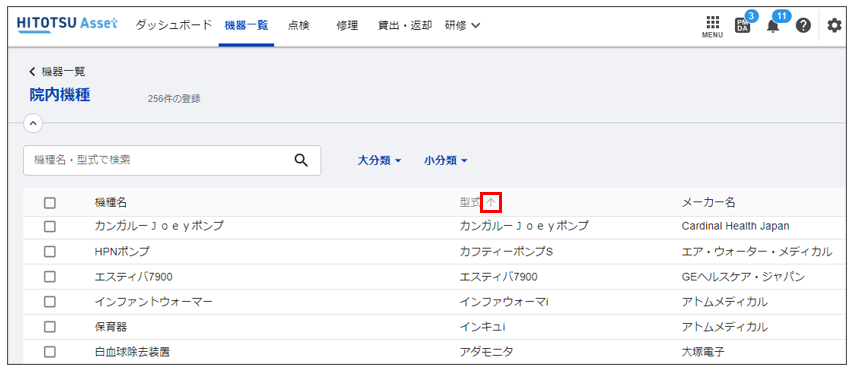
Task: Click the エア・ウォーター・メディカル maker cell
Action: click(x=757, y=252)
